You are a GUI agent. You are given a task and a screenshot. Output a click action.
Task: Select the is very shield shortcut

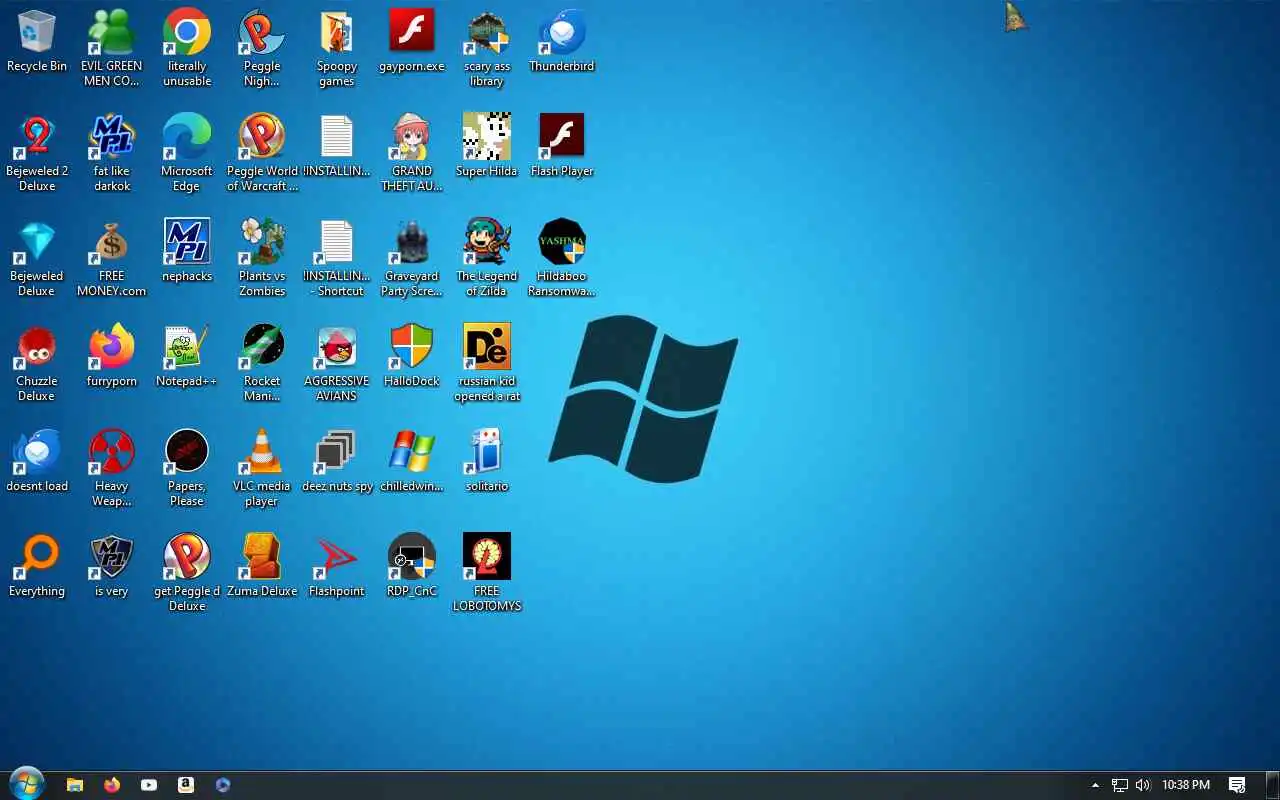tap(112, 567)
